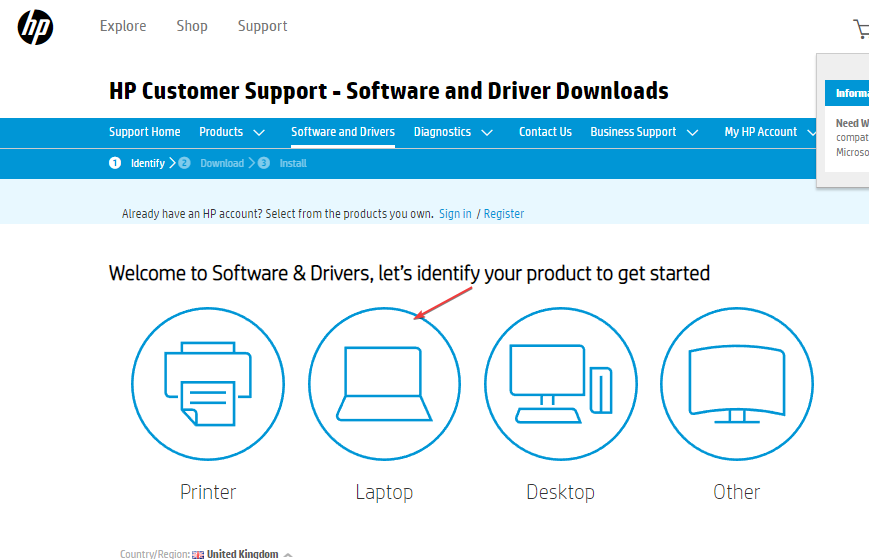The width and height of the screenshot is (869, 559).
Task: Click the Laptop label text
Action: [x=384, y=492]
